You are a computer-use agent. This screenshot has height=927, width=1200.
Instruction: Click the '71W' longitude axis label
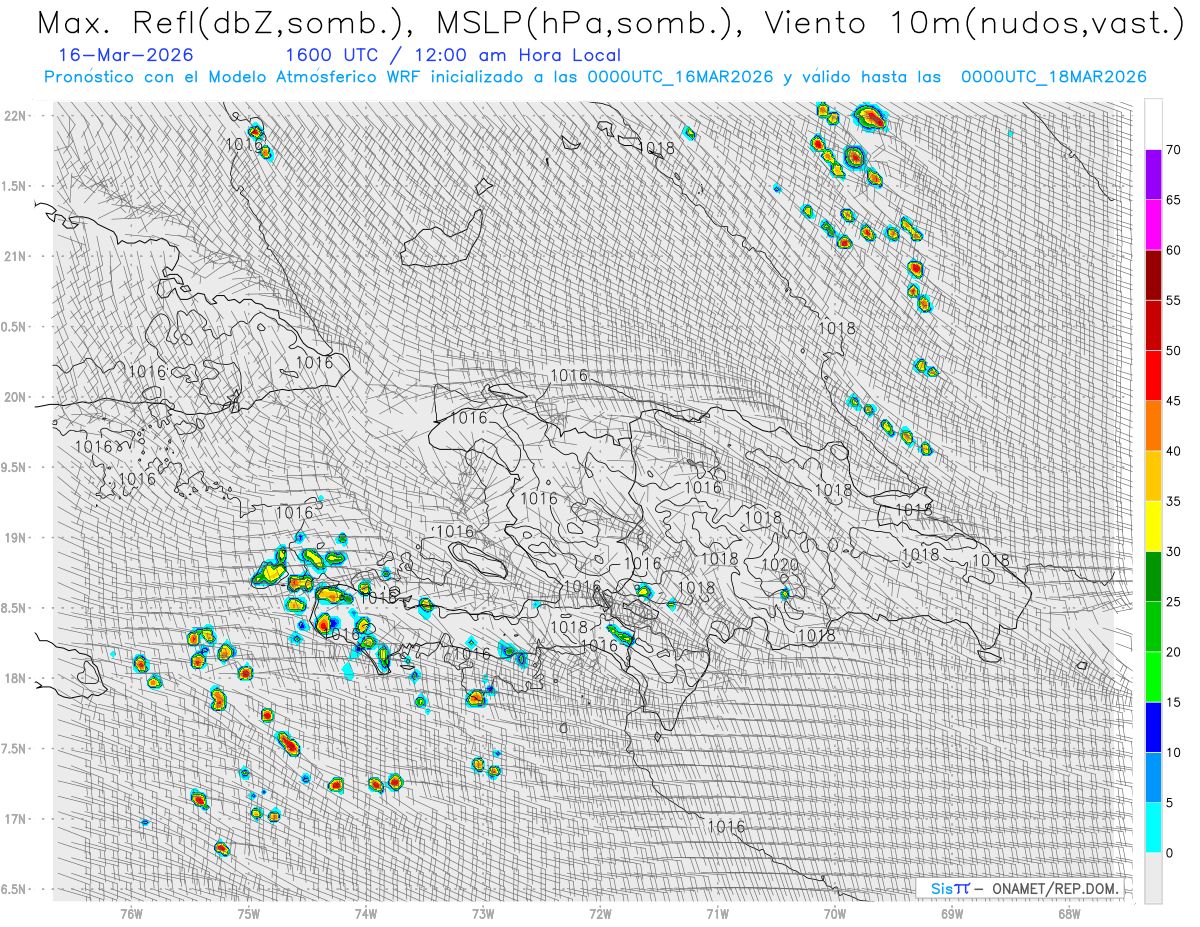tap(717, 913)
